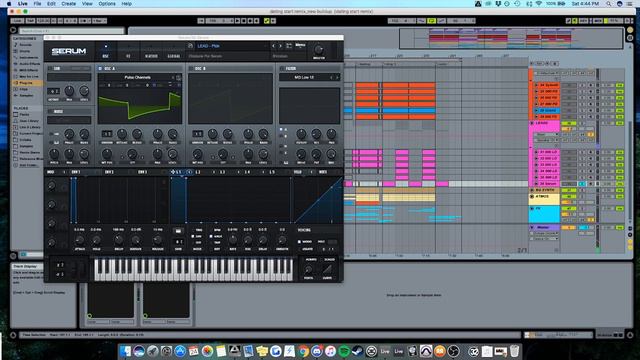Viewport: 640px width, 360px height.
Task: Select ENV mode for the LFO
Action: tap(193, 236)
